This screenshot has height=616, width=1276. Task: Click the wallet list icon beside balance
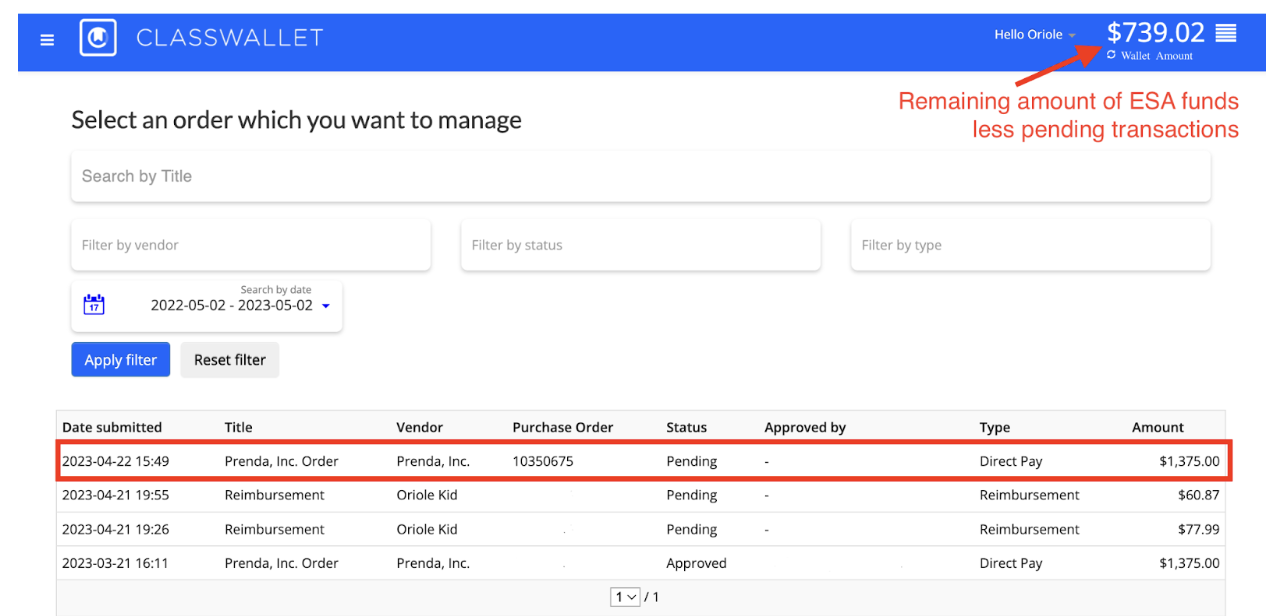1225,33
